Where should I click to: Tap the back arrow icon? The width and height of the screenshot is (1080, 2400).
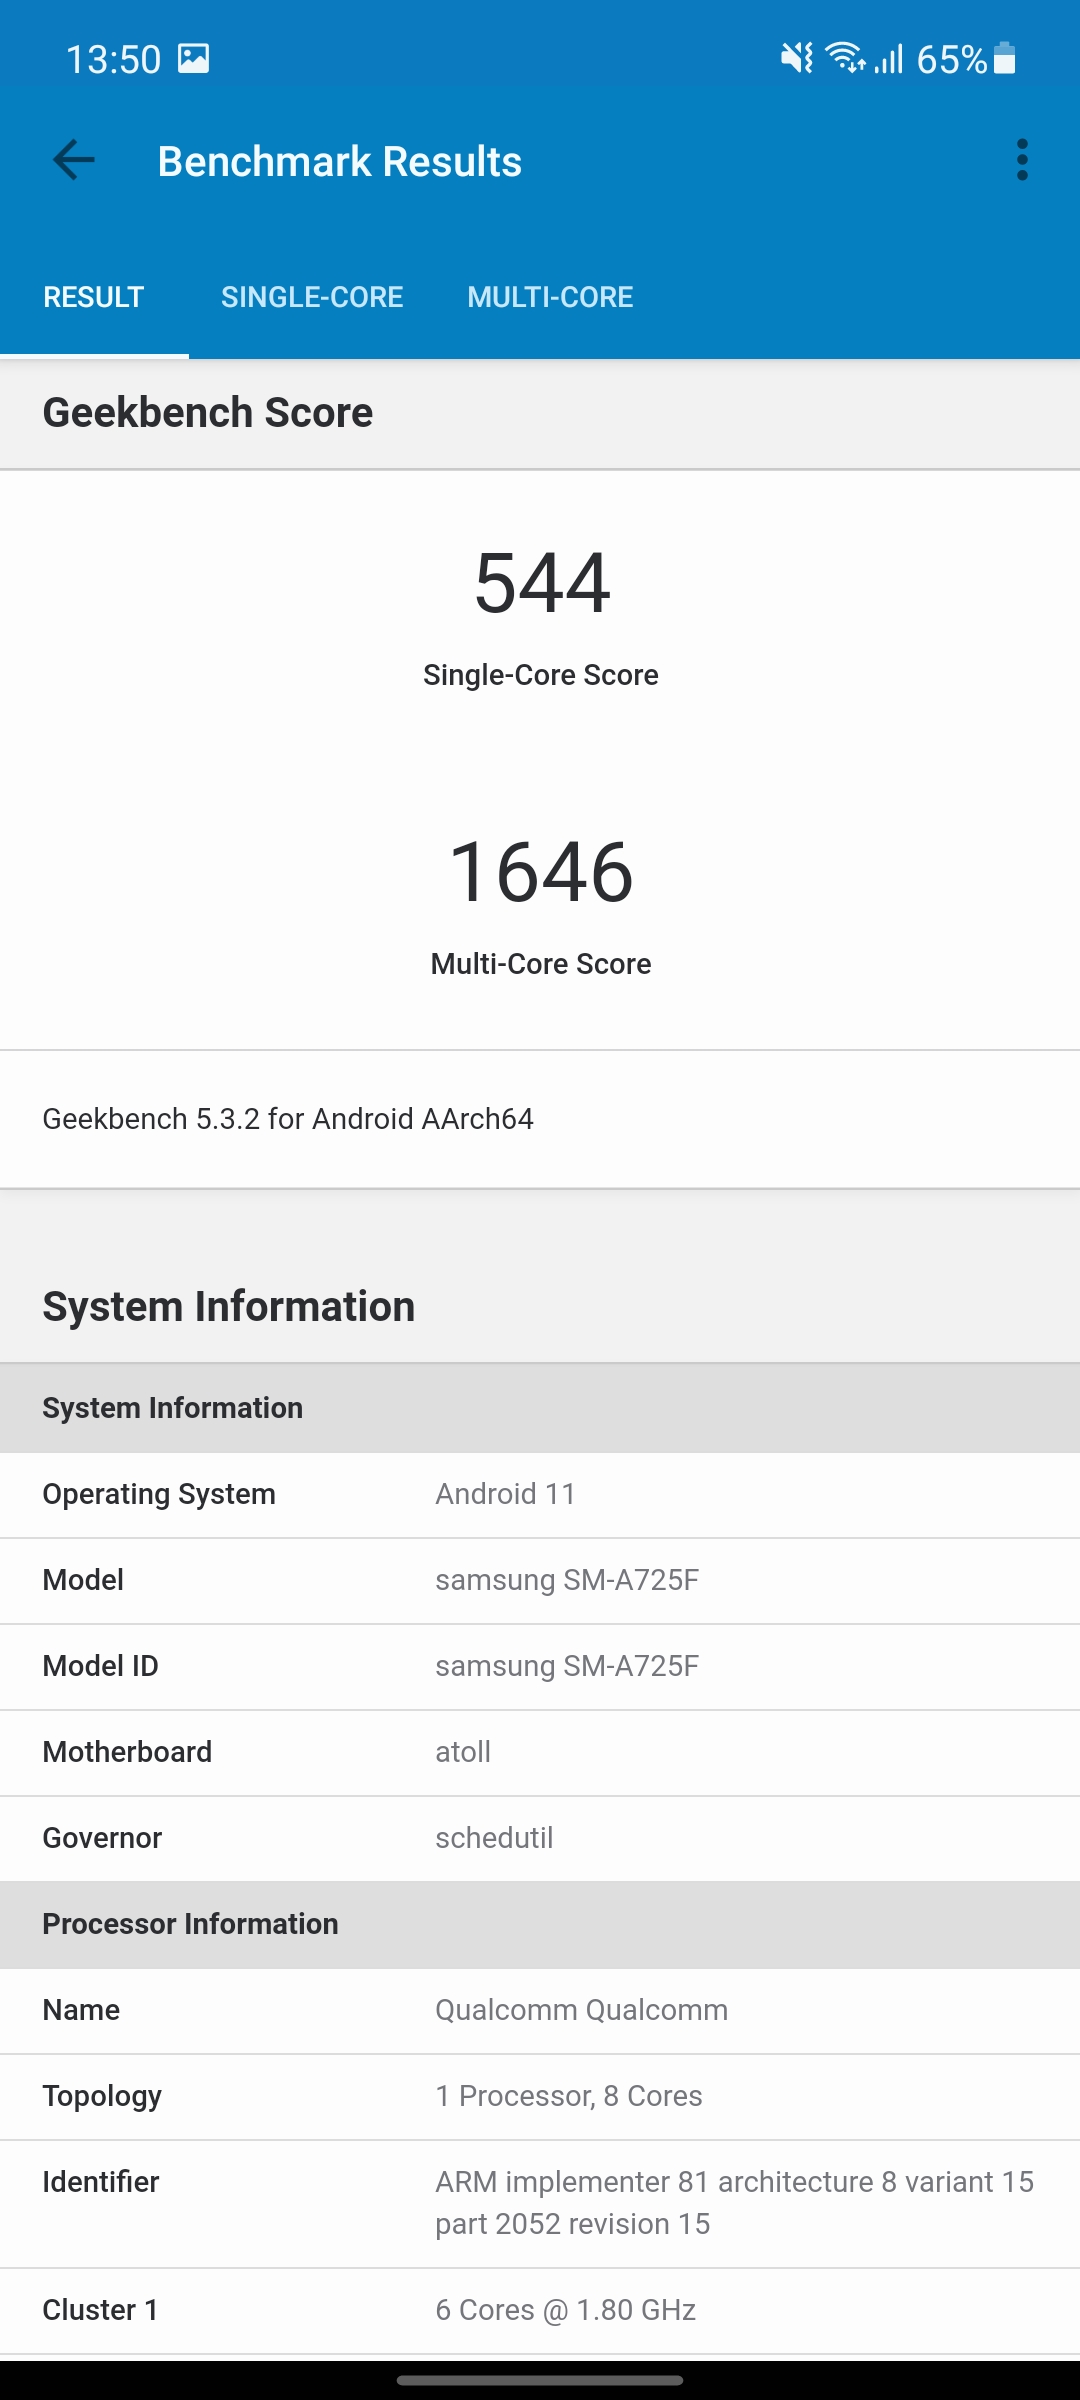coord(74,160)
